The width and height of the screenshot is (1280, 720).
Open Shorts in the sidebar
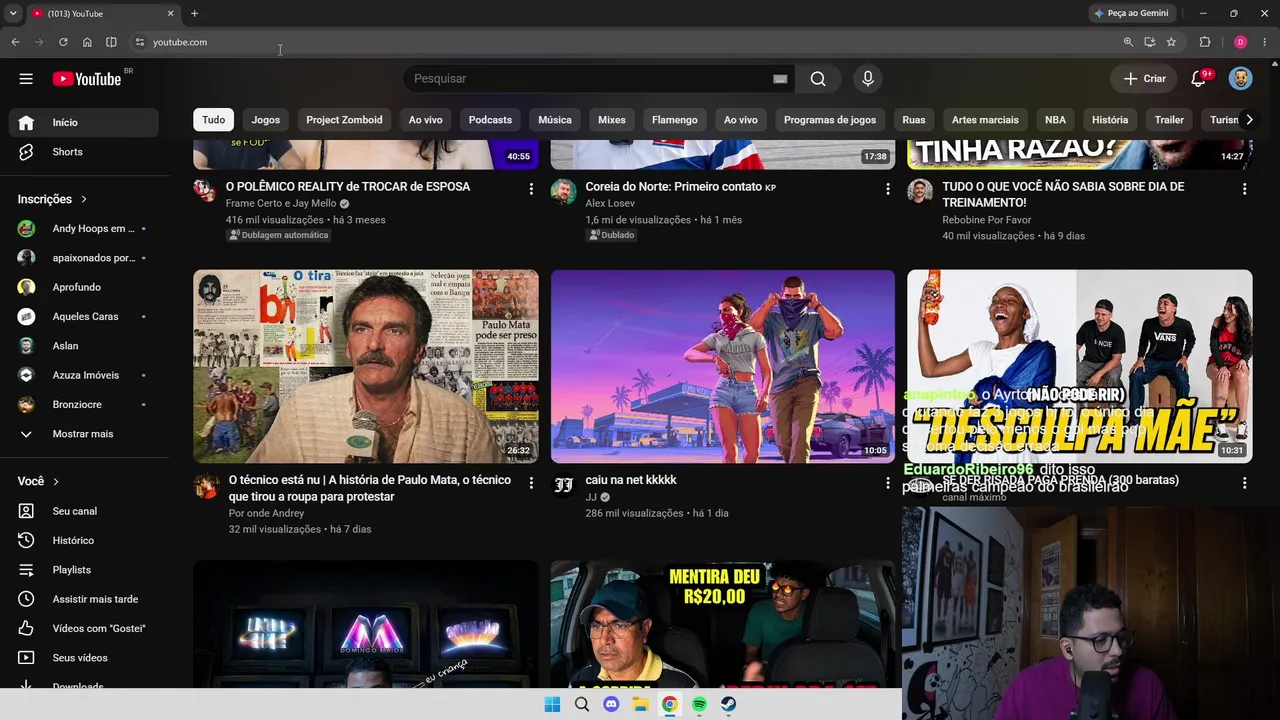tap(84, 152)
